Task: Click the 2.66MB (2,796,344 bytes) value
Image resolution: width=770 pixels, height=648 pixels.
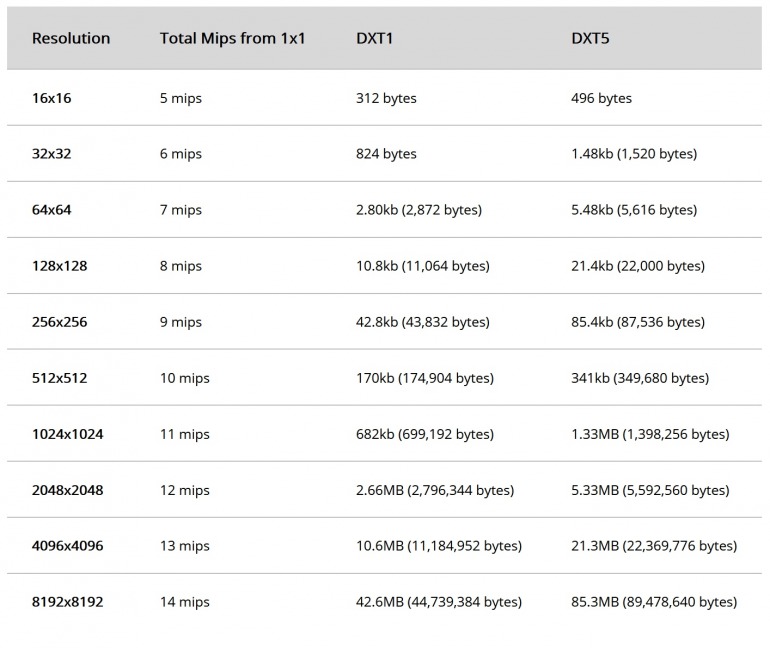Action: pyautogui.click(x=435, y=490)
